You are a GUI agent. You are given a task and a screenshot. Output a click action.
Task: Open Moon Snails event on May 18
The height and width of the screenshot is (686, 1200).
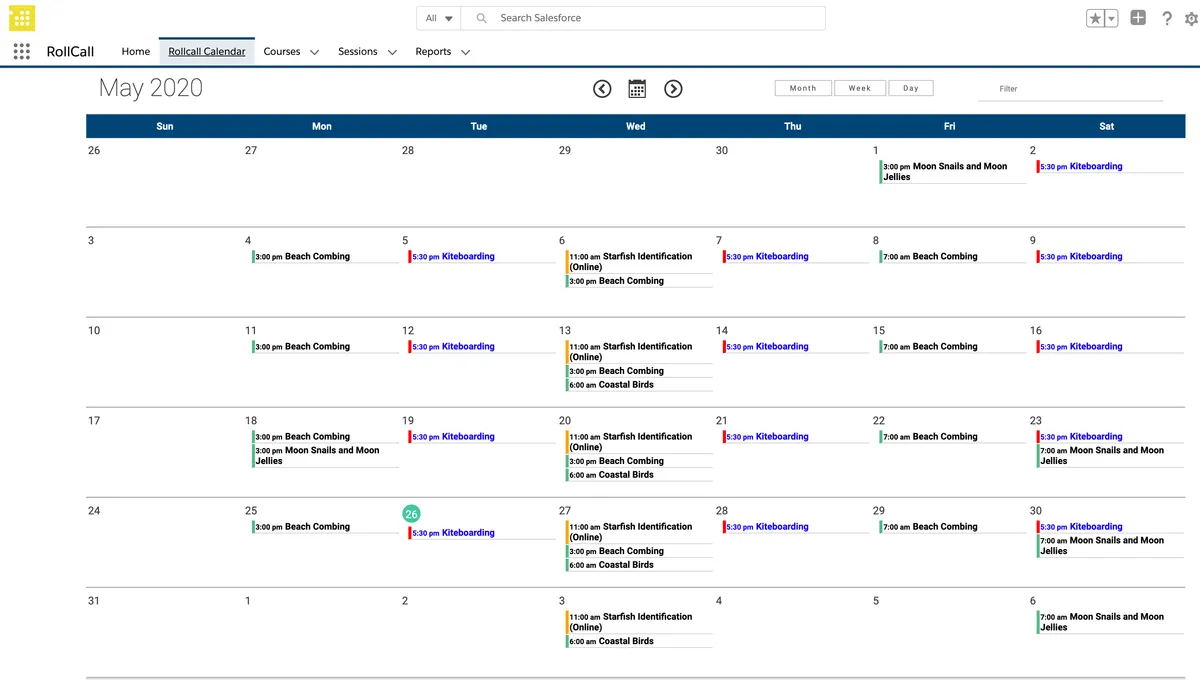(x=325, y=456)
